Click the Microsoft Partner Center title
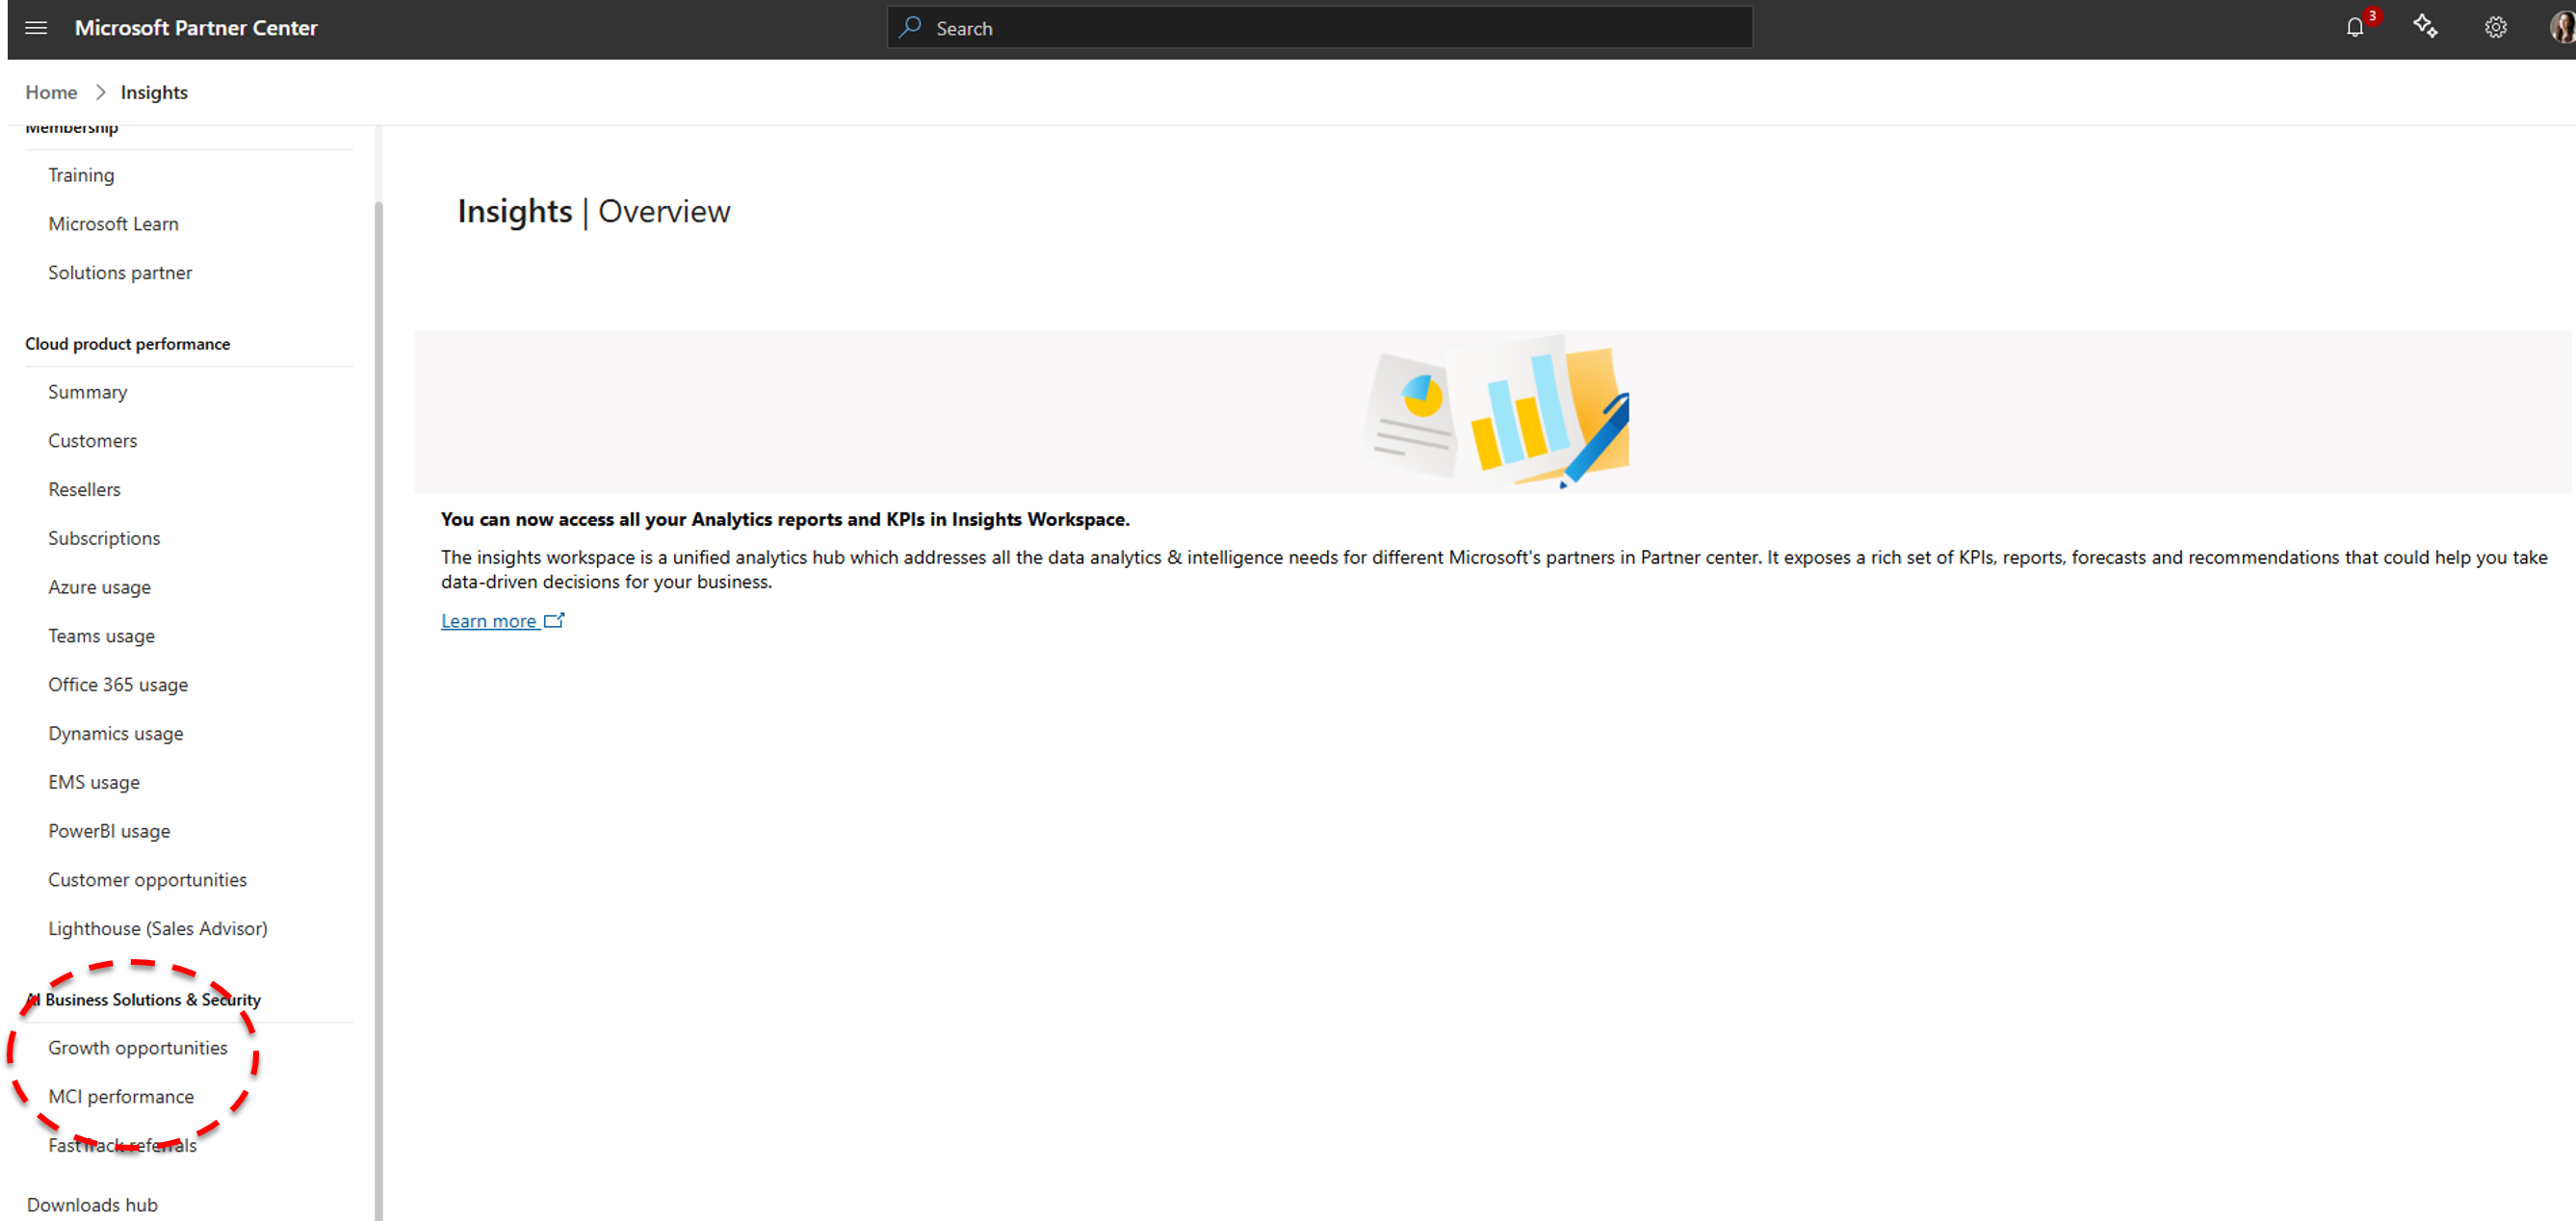This screenshot has width=2576, height=1221. (x=196, y=28)
